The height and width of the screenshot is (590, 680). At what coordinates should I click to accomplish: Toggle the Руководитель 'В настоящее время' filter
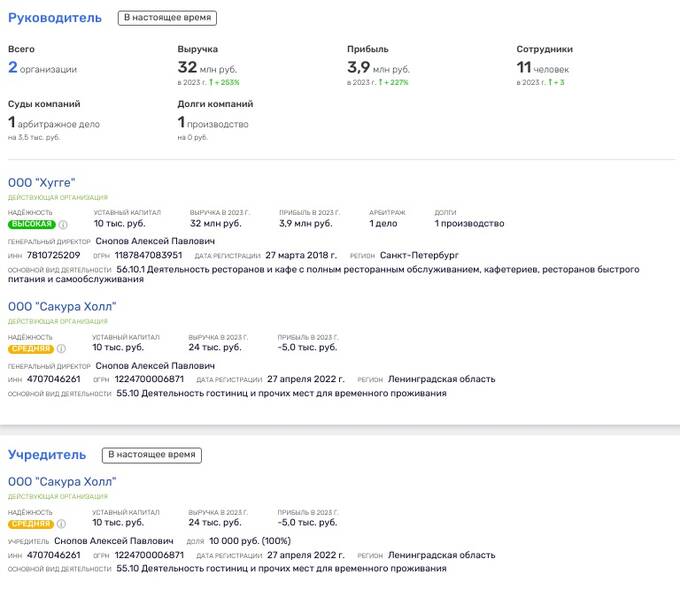pyautogui.click(x=167, y=18)
